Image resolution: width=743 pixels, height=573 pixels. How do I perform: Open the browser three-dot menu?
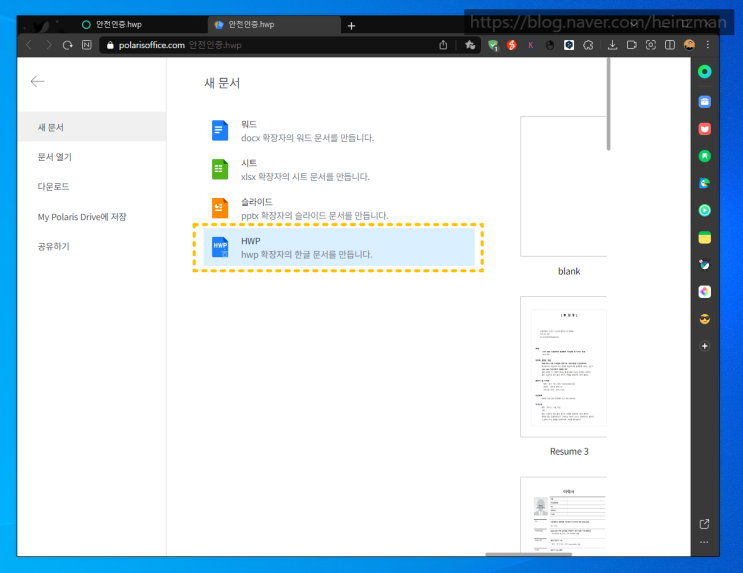click(x=707, y=45)
